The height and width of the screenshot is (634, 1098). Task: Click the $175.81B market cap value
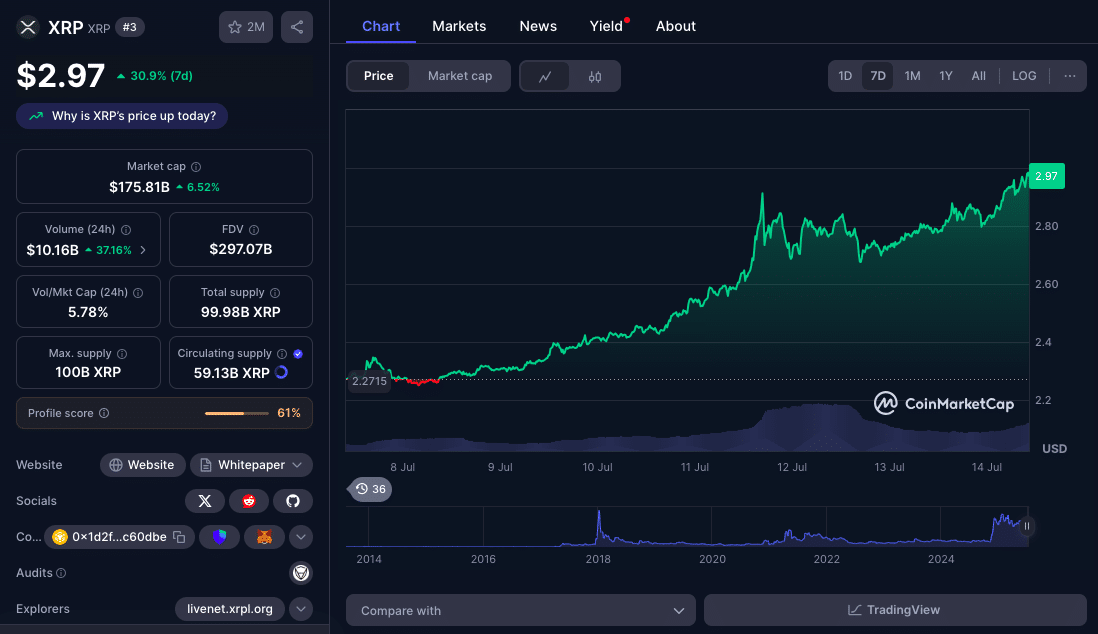point(139,187)
